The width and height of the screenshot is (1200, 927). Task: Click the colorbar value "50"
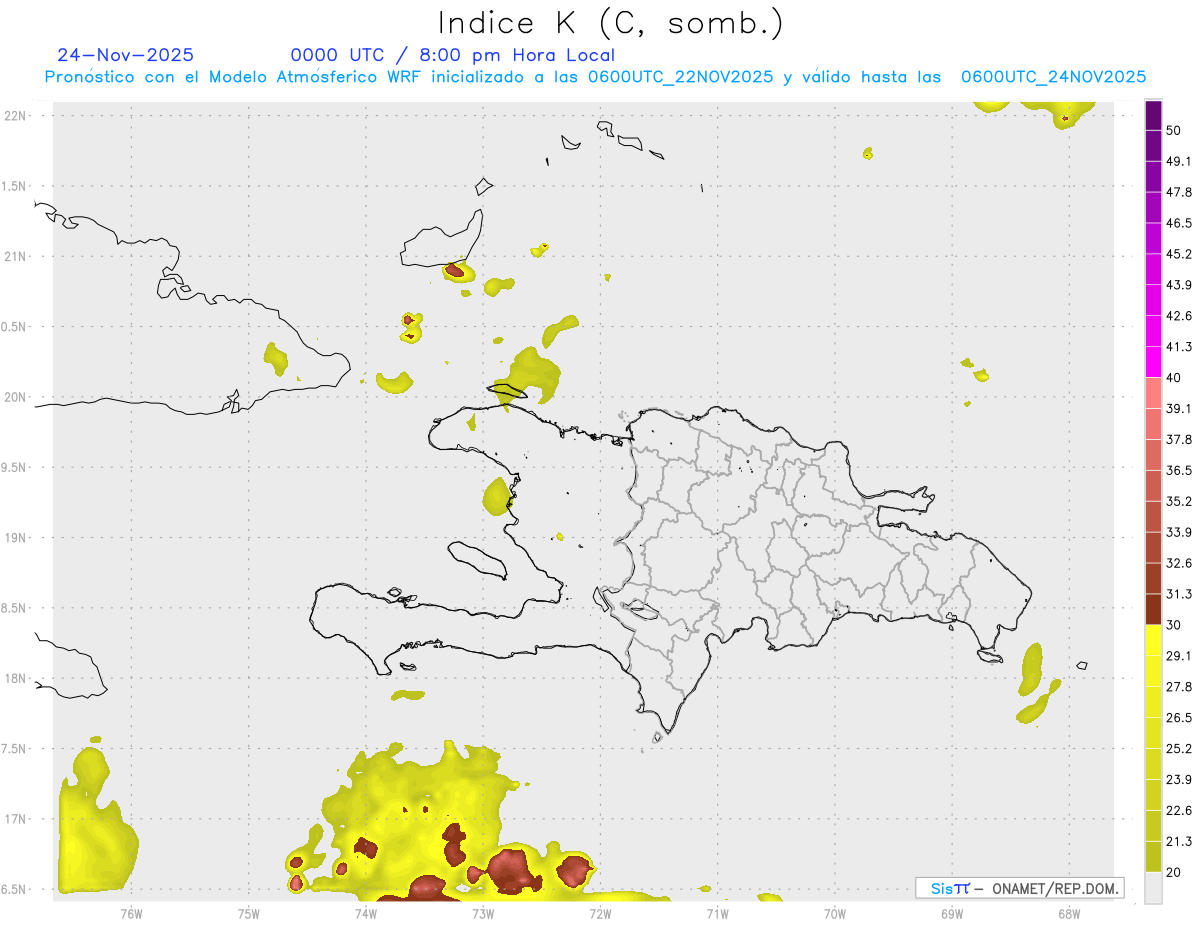[x=1174, y=131]
